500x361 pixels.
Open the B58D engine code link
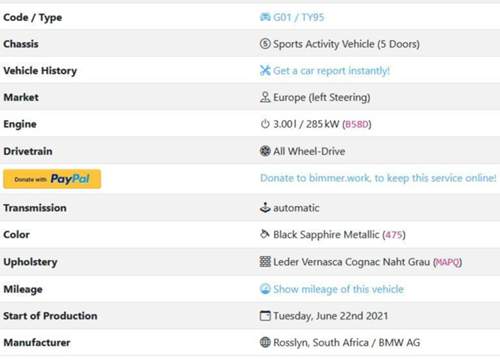click(x=357, y=124)
